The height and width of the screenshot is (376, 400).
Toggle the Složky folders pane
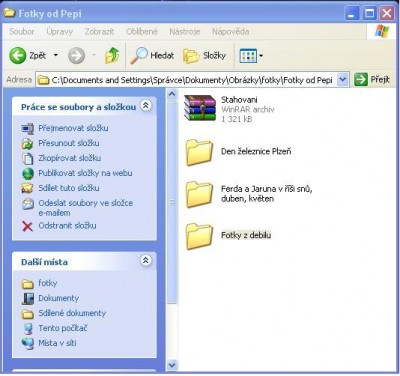[205, 56]
